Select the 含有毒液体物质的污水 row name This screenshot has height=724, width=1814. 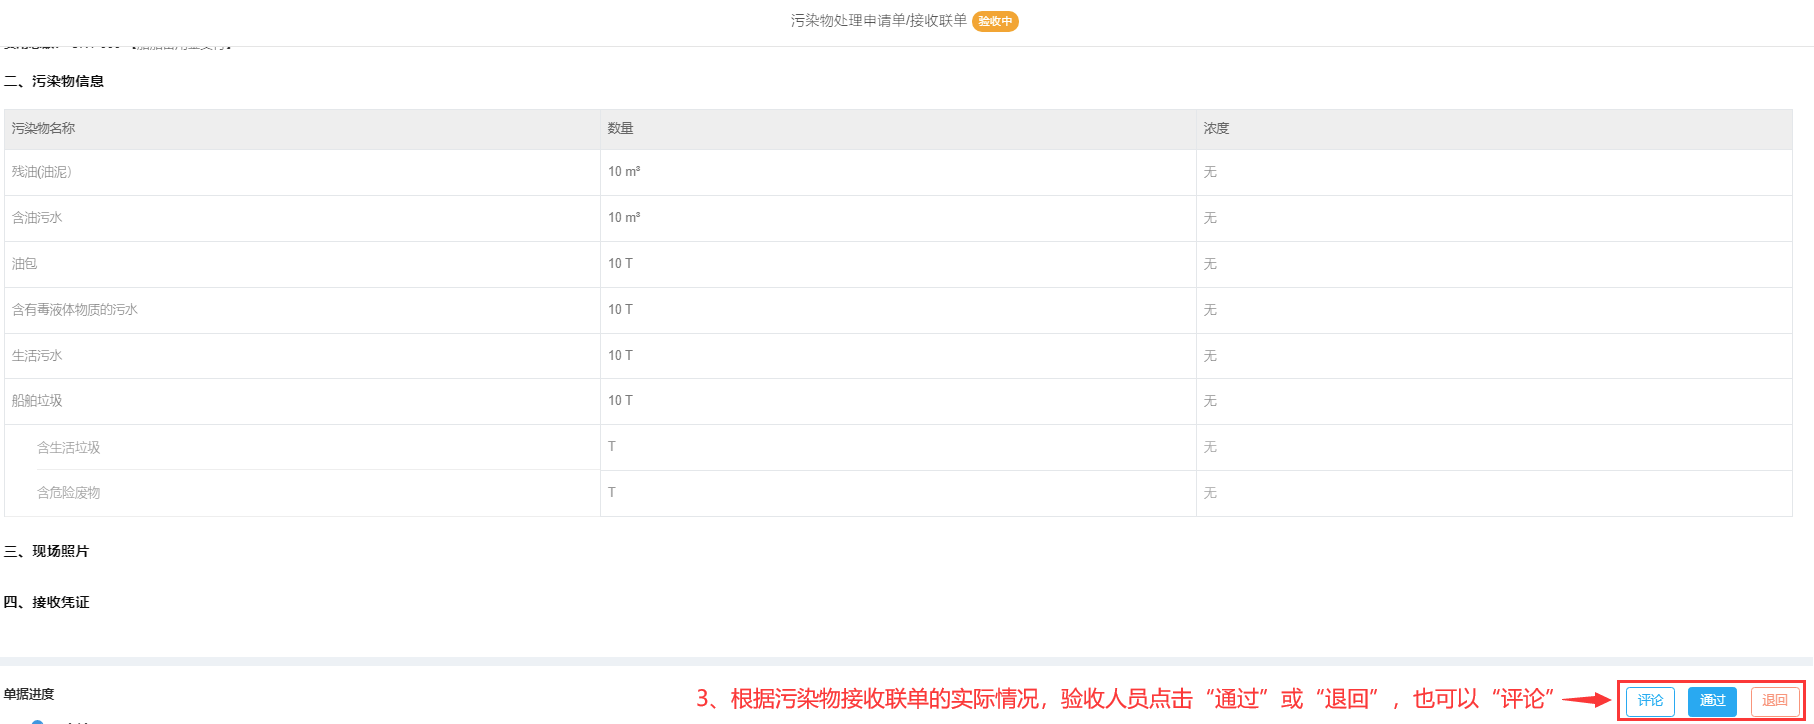75,310
